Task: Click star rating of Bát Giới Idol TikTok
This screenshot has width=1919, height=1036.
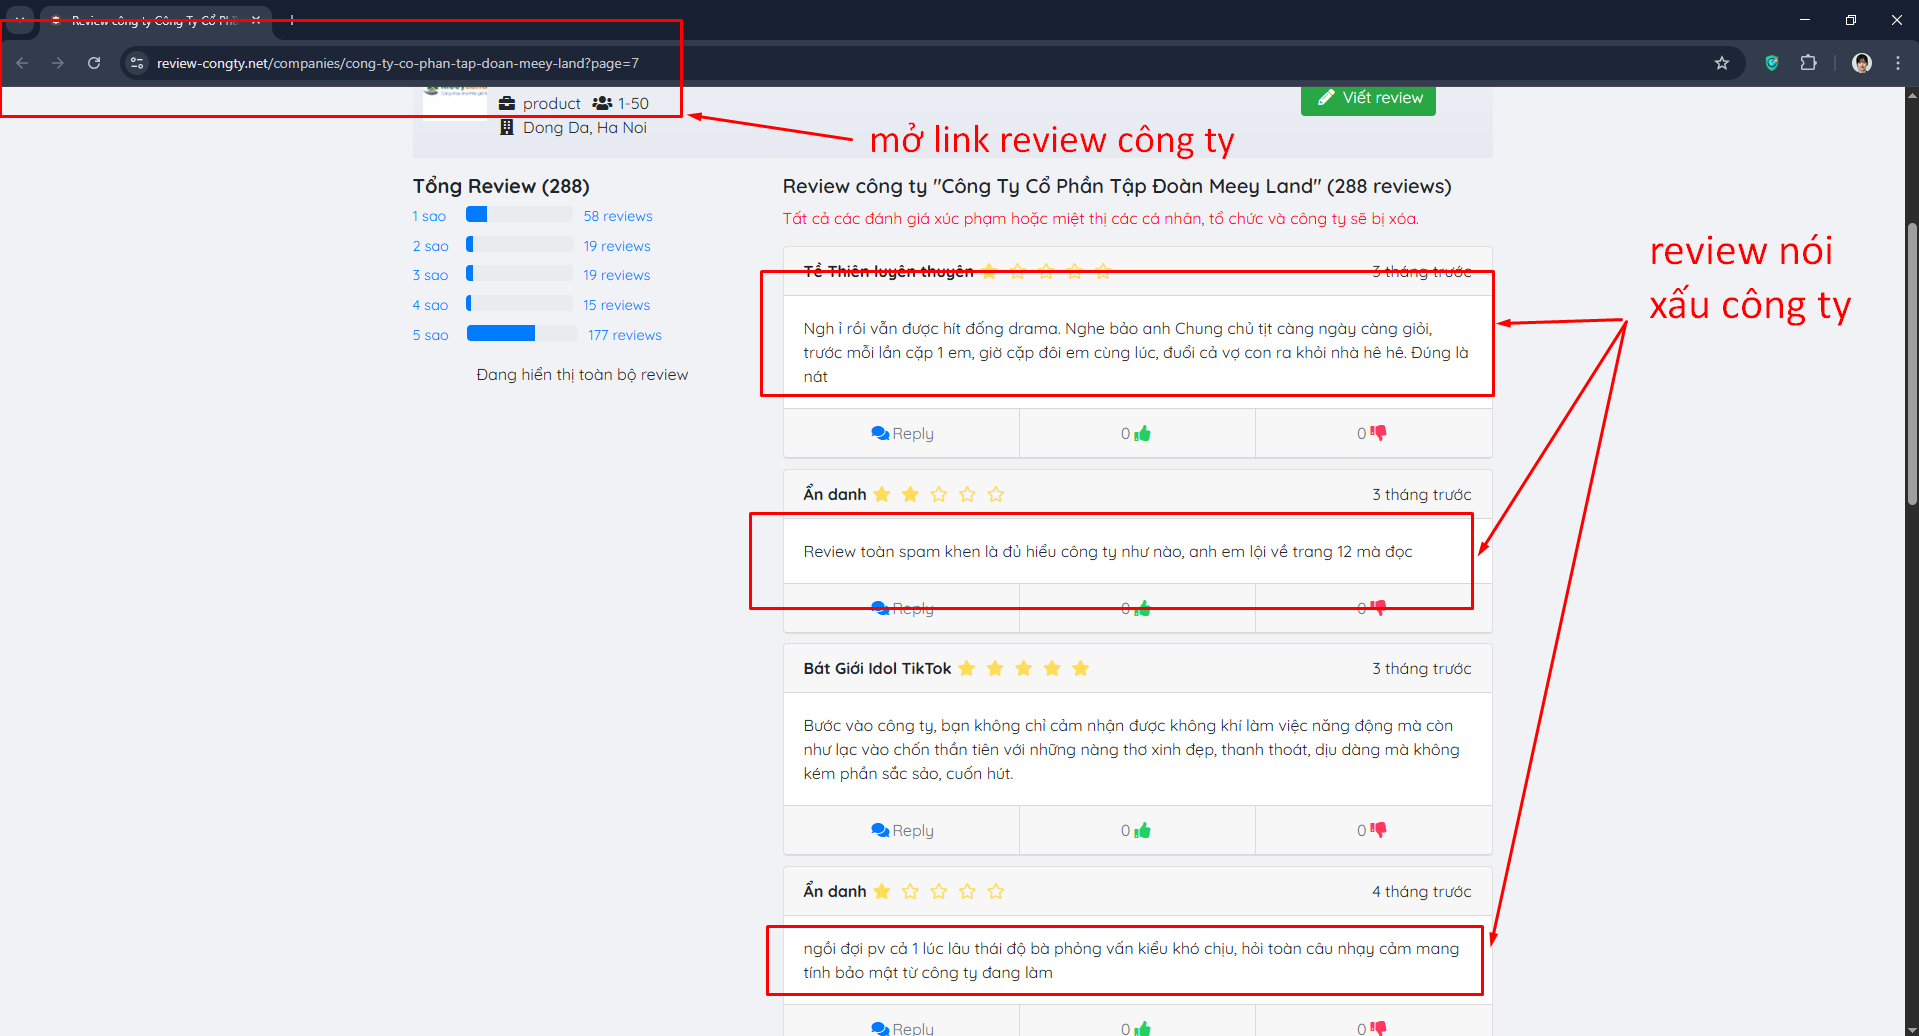Action: 1023,669
